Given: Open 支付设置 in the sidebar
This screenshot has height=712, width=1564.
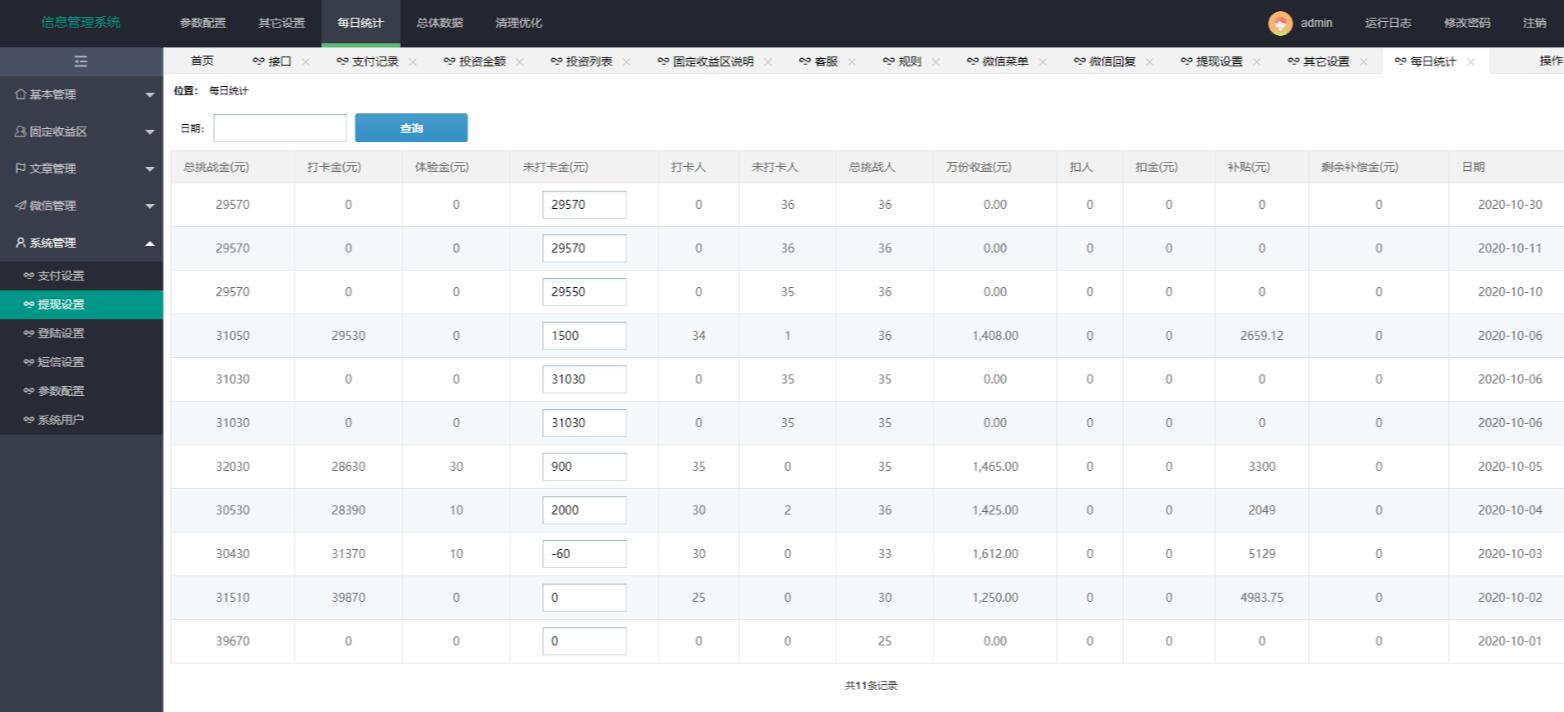Looking at the screenshot, I should 81,276.
